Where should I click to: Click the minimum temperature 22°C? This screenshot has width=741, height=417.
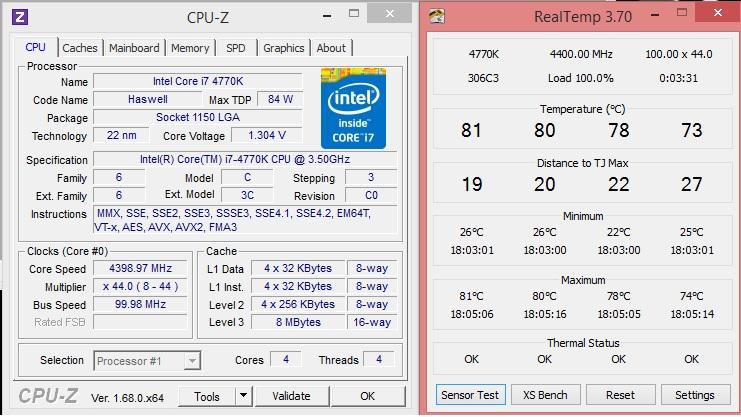619,232
